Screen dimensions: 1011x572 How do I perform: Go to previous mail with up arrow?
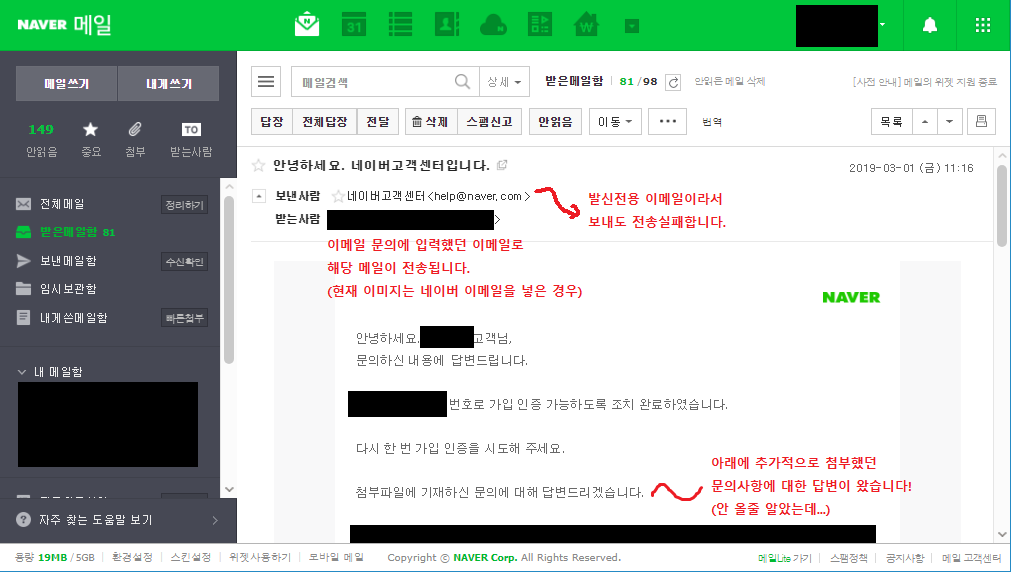[925, 121]
